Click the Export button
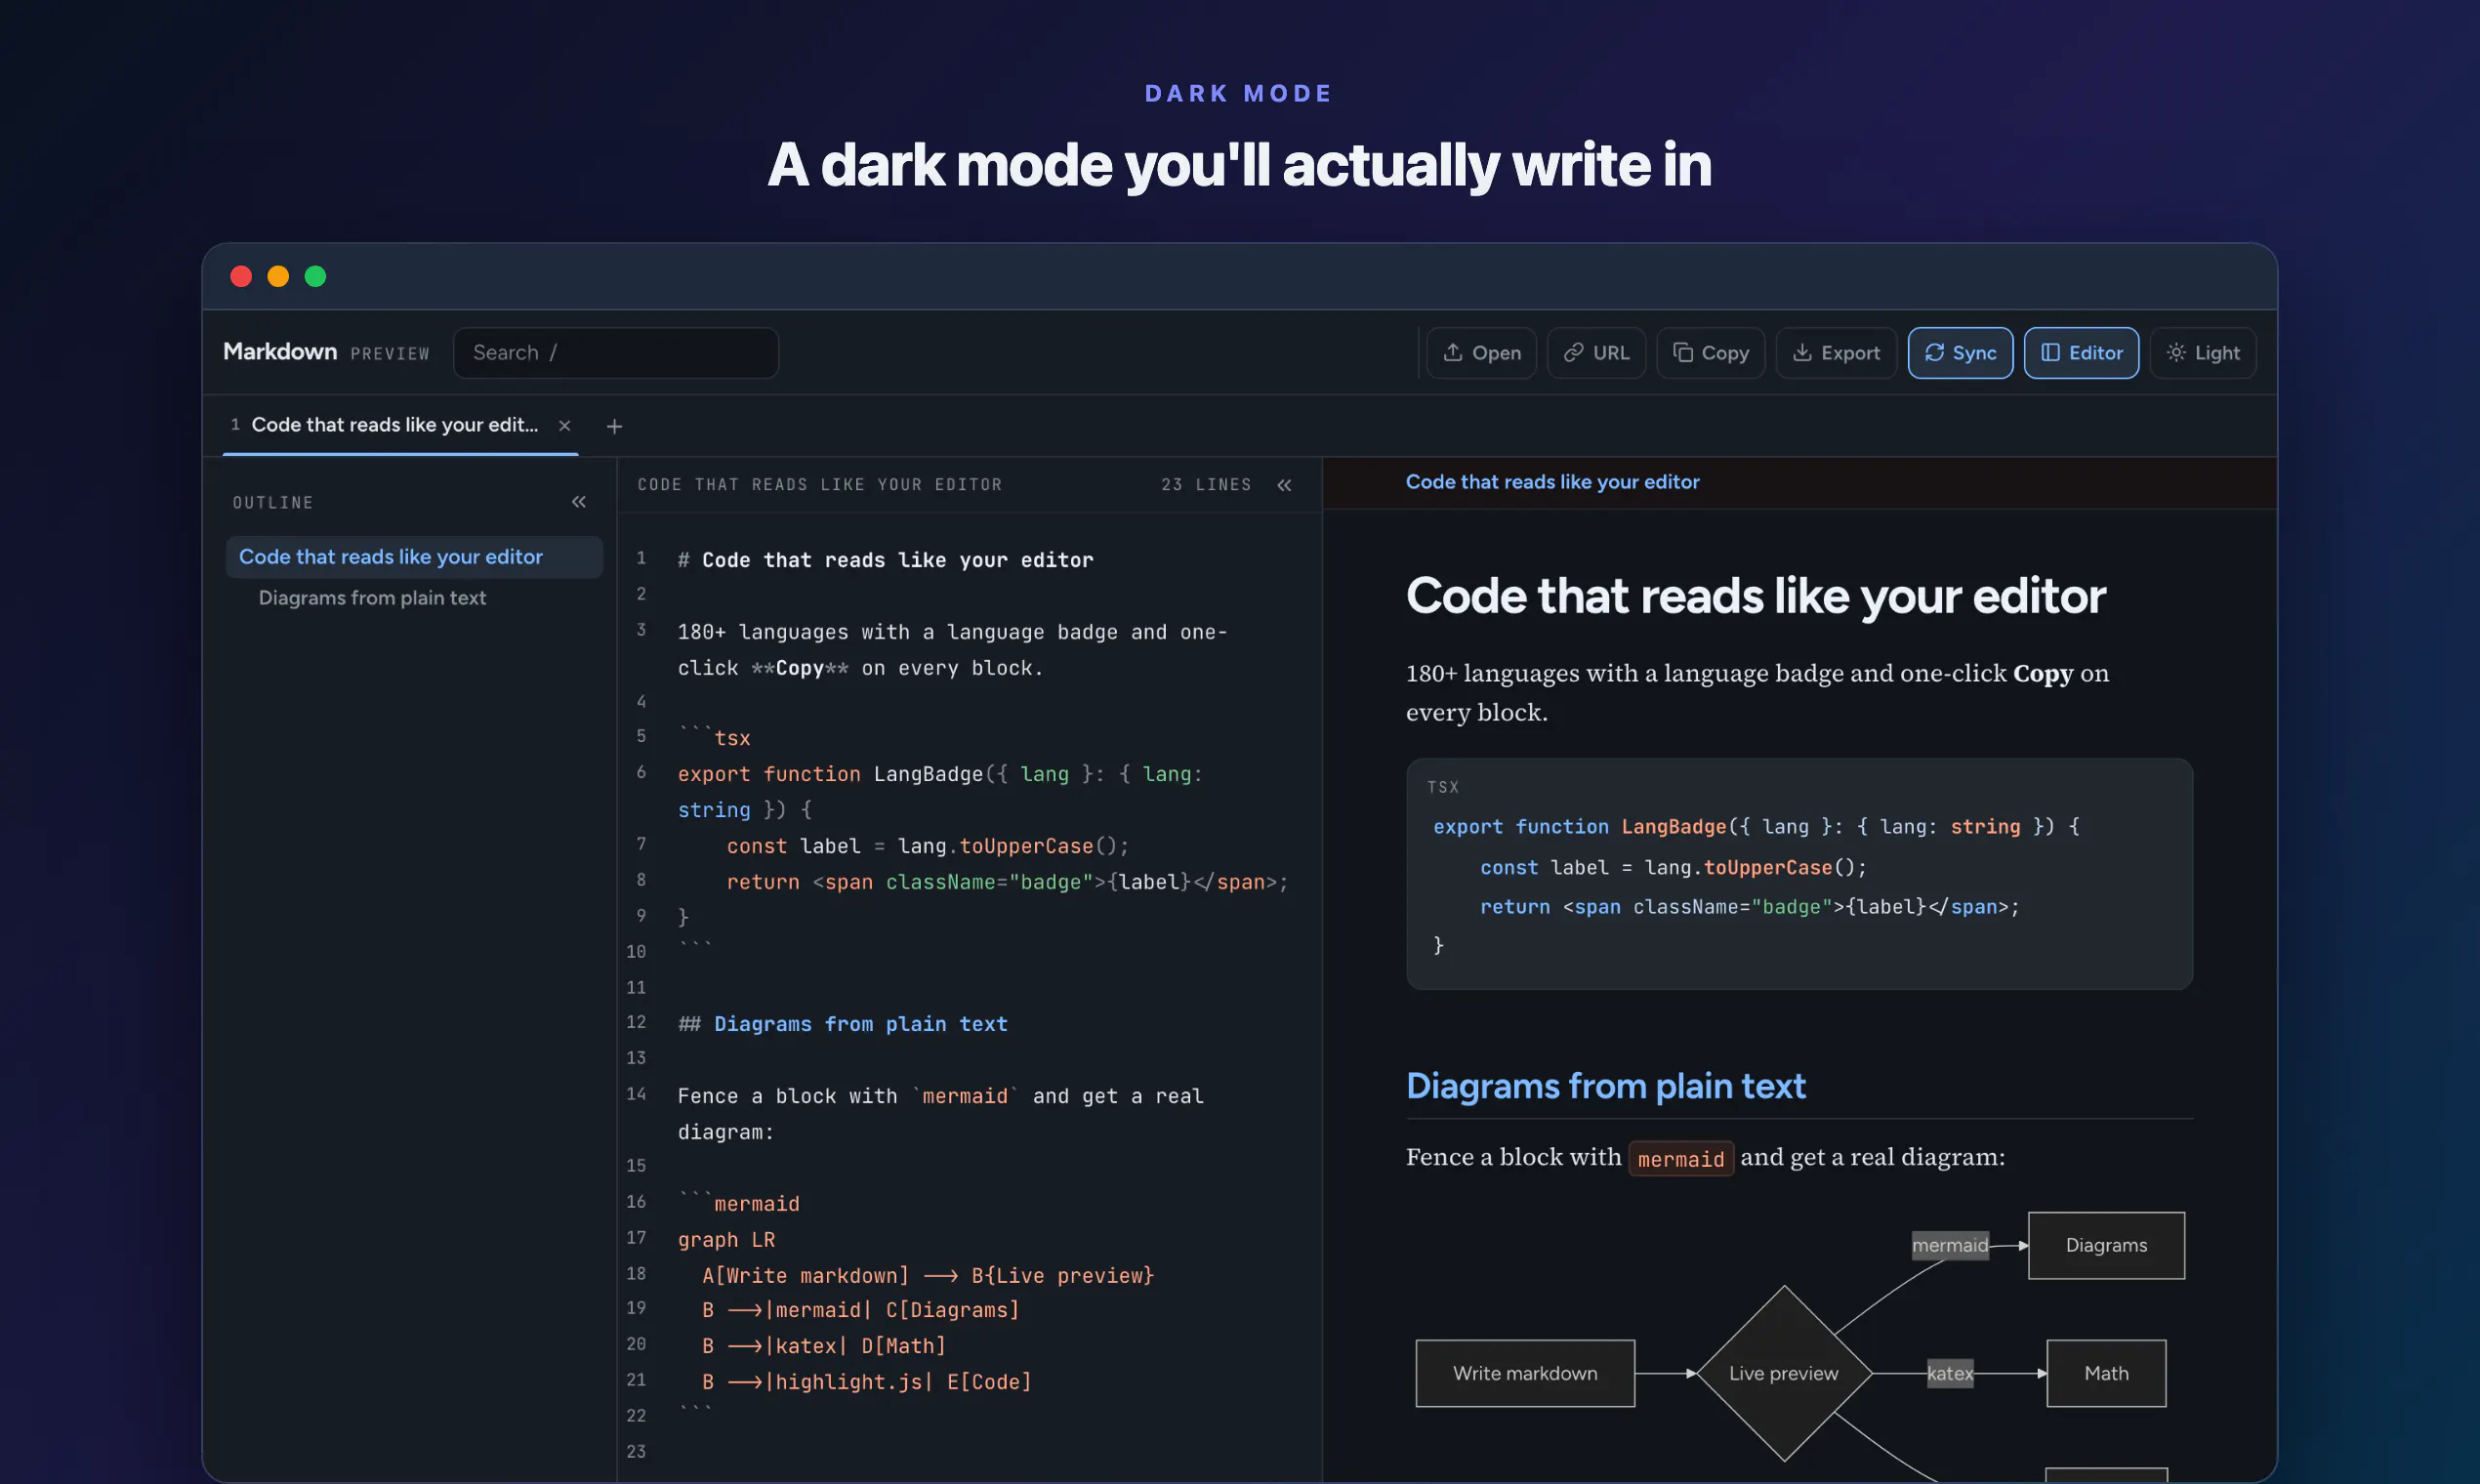 (x=1836, y=353)
